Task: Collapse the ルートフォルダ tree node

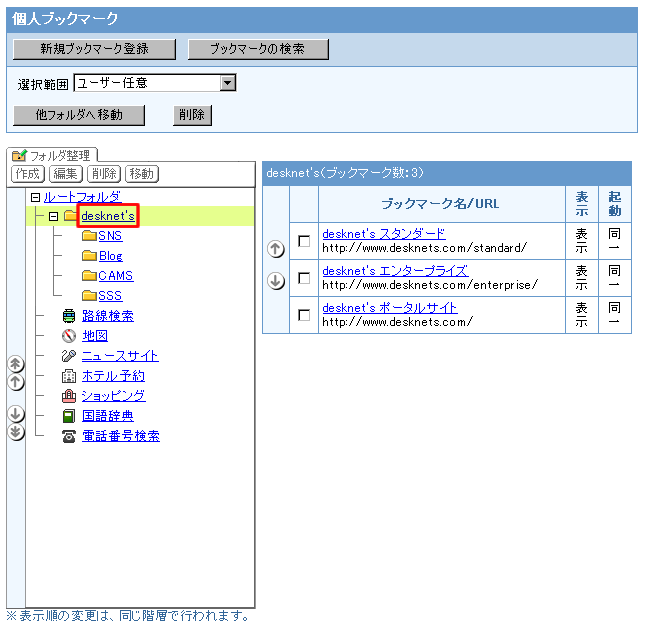Action: pyautogui.click(x=35, y=197)
